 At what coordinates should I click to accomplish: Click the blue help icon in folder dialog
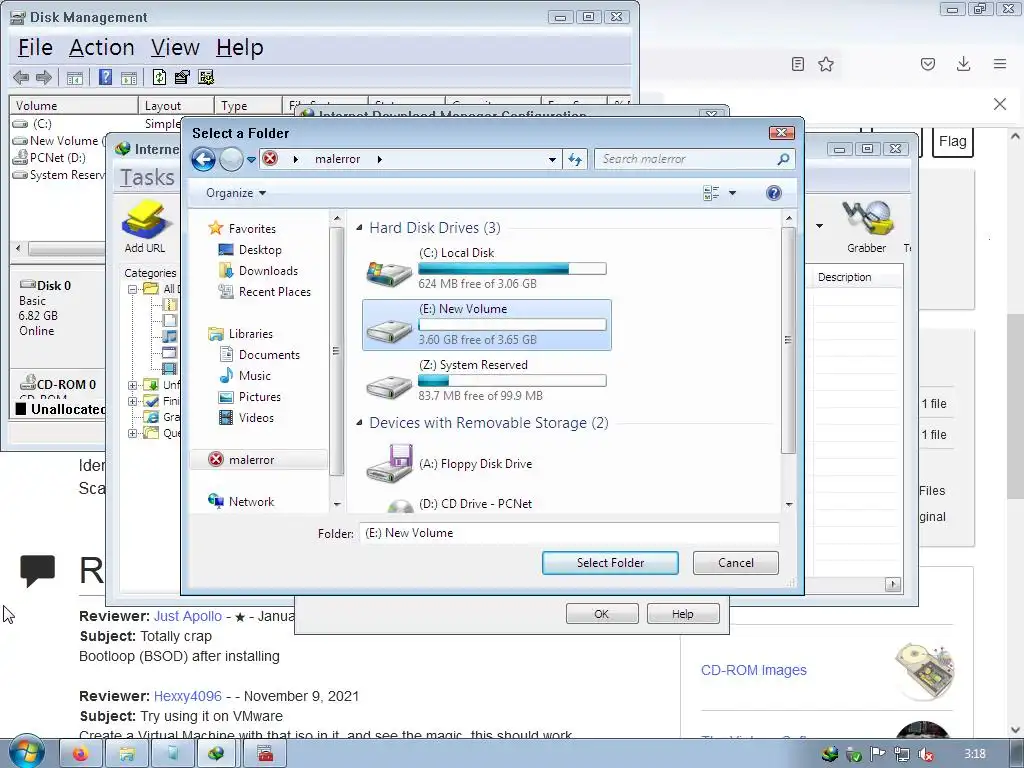pos(773,193)
